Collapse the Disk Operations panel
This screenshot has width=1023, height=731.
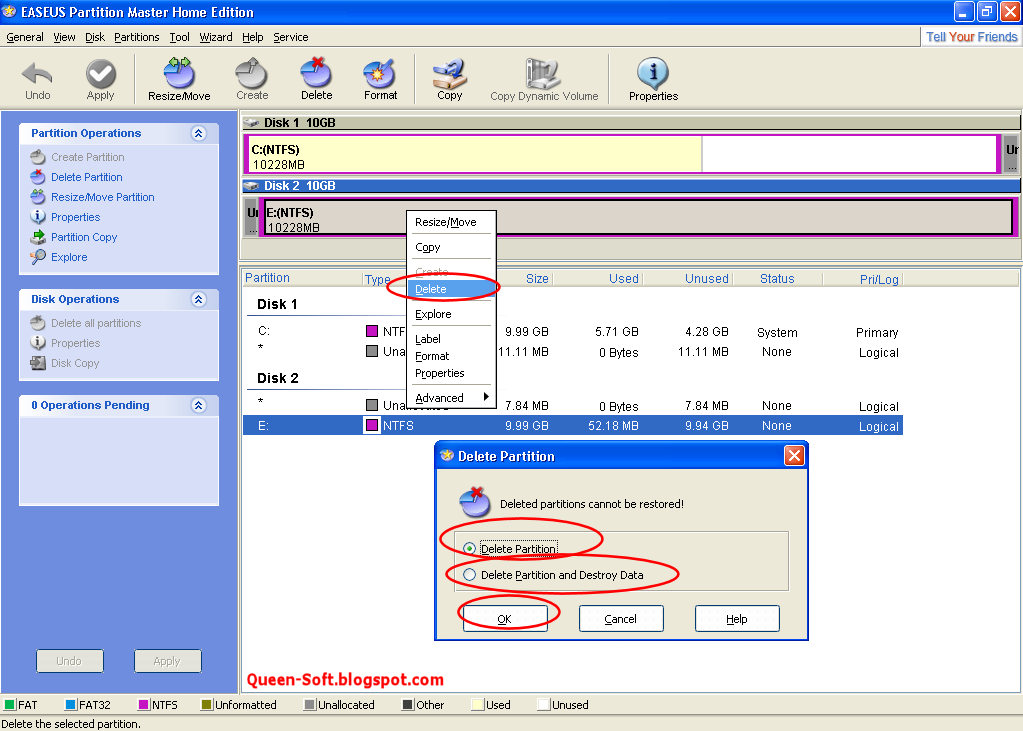coord(198,299)
